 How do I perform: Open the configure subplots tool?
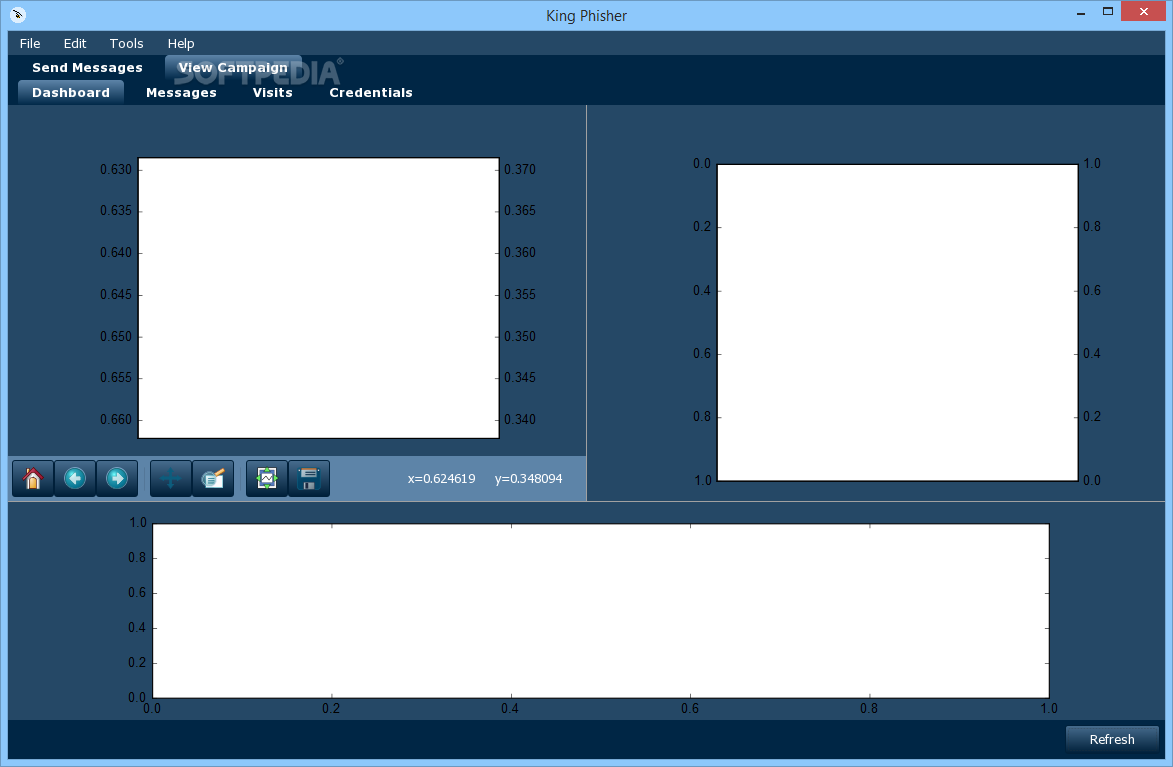pos(267,478)
